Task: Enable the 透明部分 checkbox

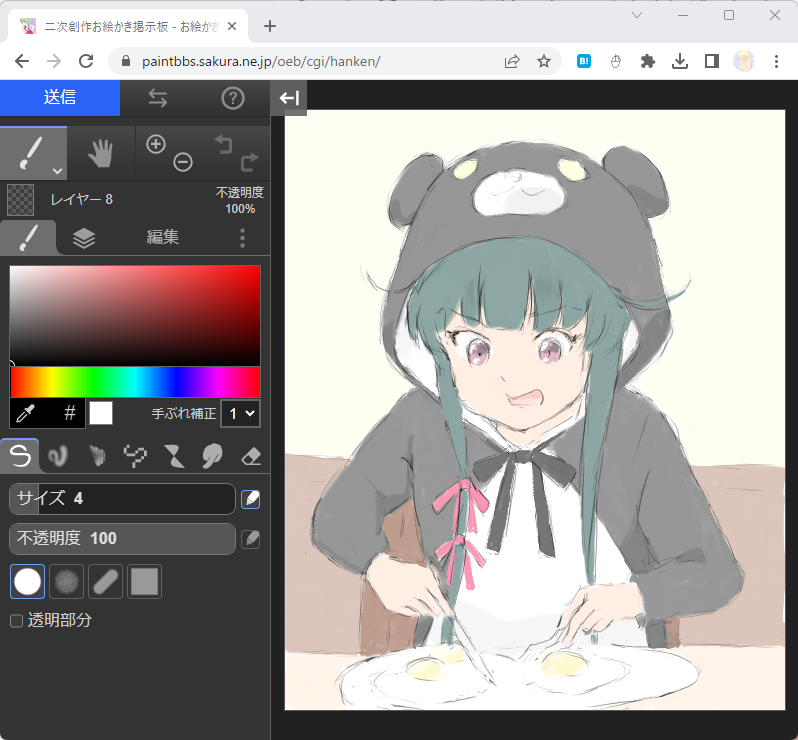Action: tap(17, 620)
